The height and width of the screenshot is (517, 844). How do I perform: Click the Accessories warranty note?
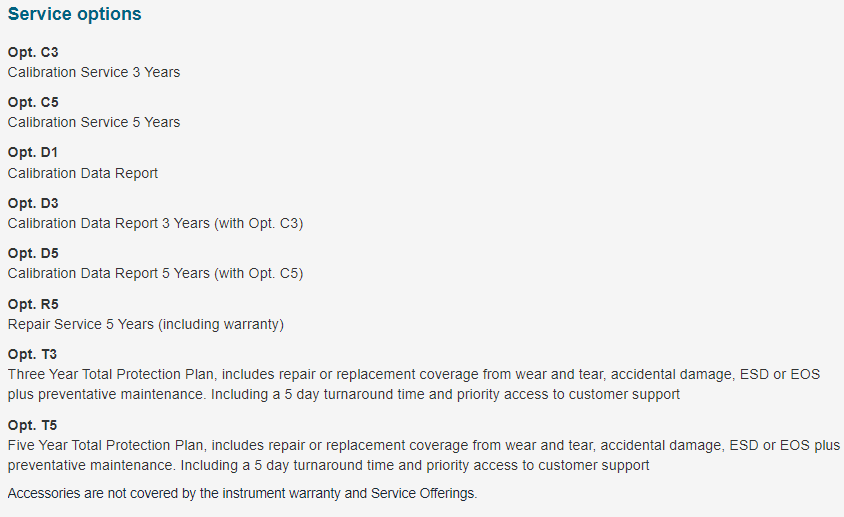tap(242, 493)
